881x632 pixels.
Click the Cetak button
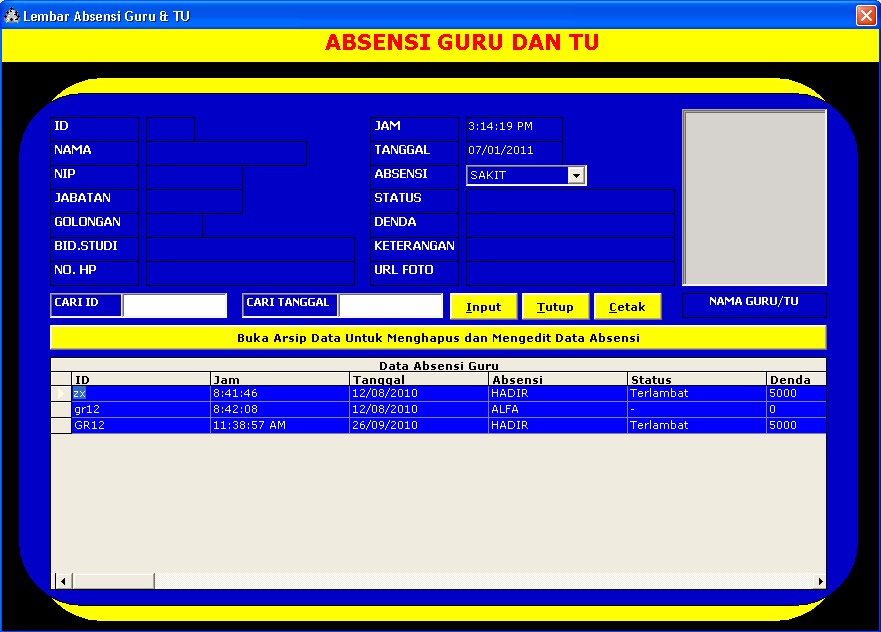(x=627, y=307)
